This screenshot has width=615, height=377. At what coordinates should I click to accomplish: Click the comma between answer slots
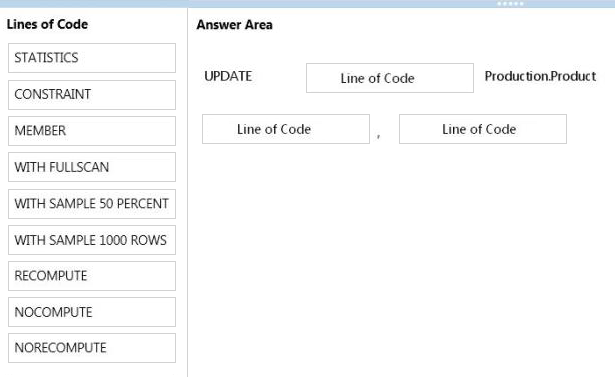(378, 136)
